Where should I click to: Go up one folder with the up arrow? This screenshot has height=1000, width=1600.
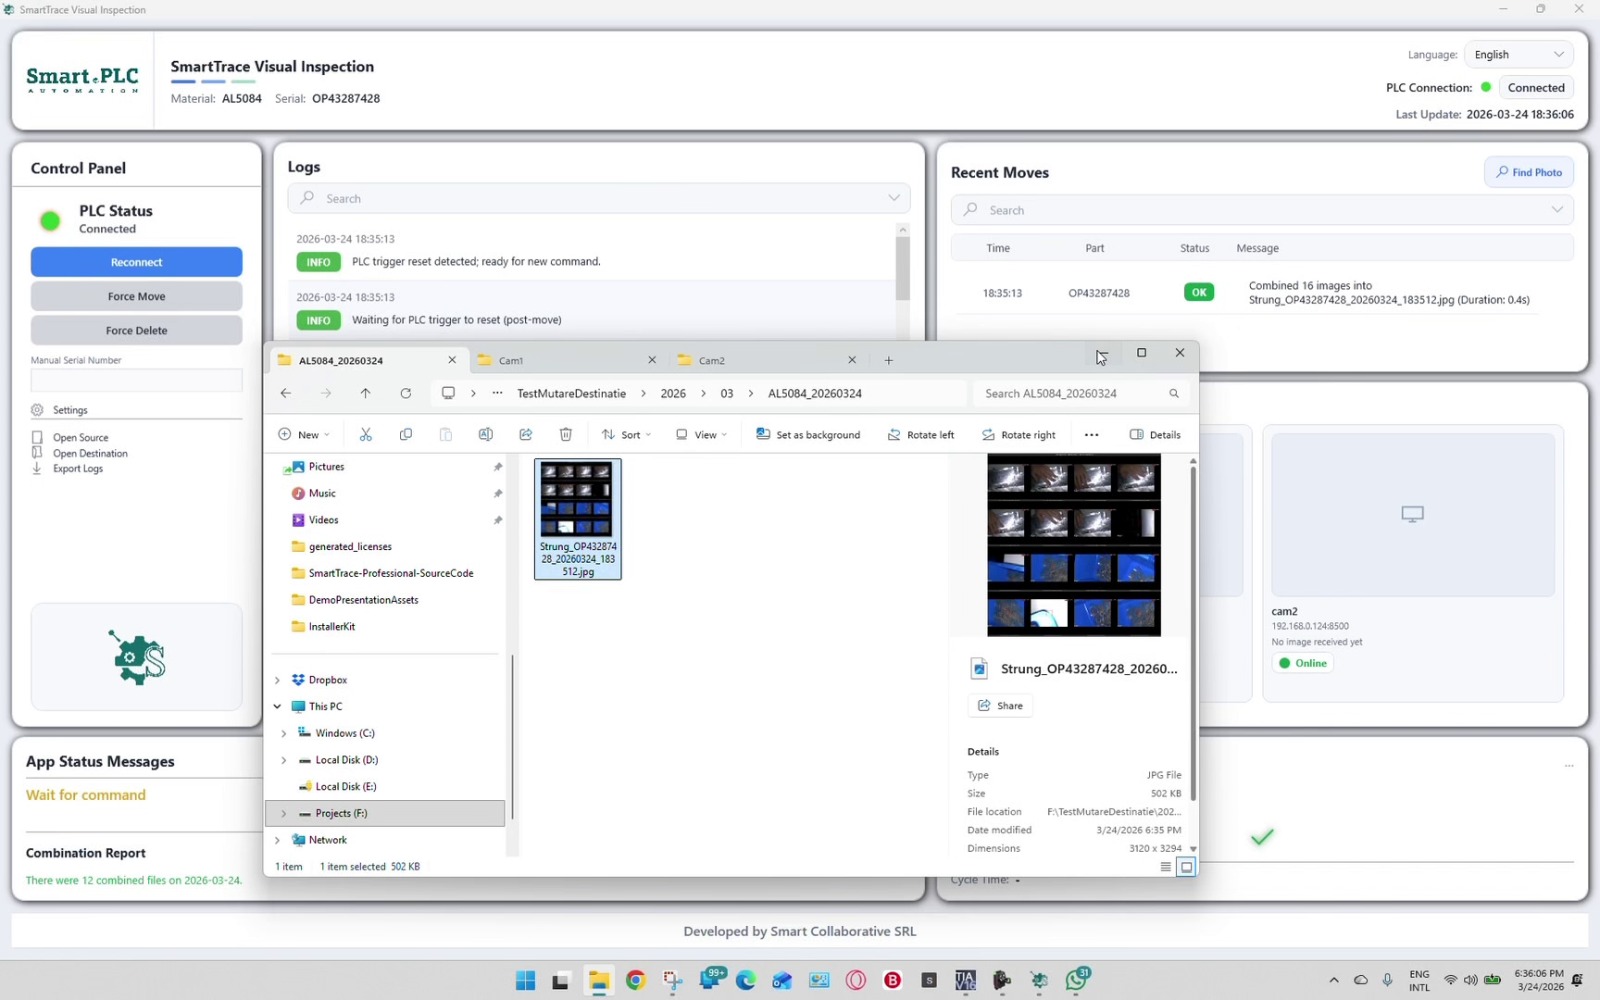[365, 393]
